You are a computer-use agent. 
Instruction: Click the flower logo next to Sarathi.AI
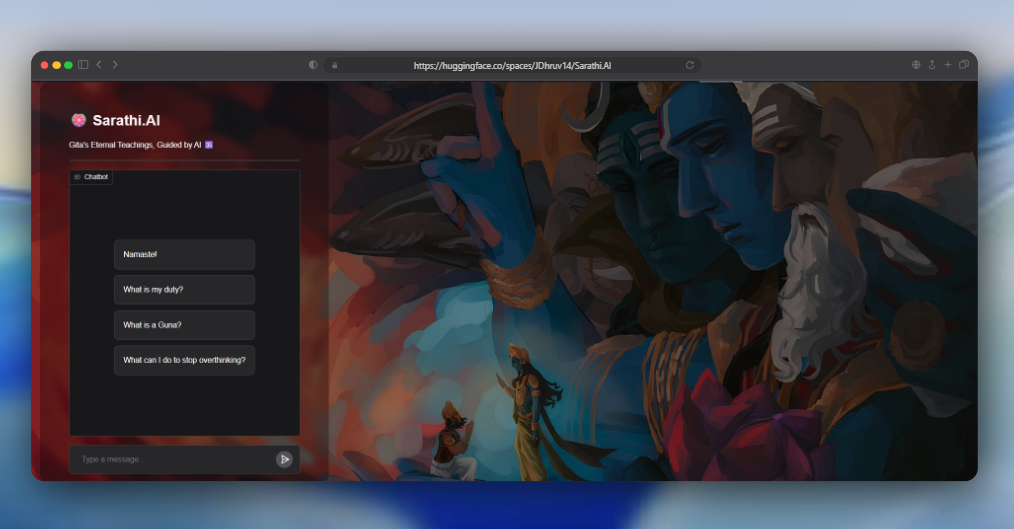coord(78,120)
